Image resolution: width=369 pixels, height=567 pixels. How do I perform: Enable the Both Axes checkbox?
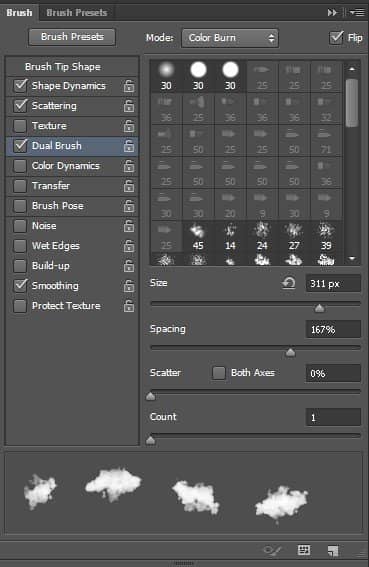click(x=219, y=373)
